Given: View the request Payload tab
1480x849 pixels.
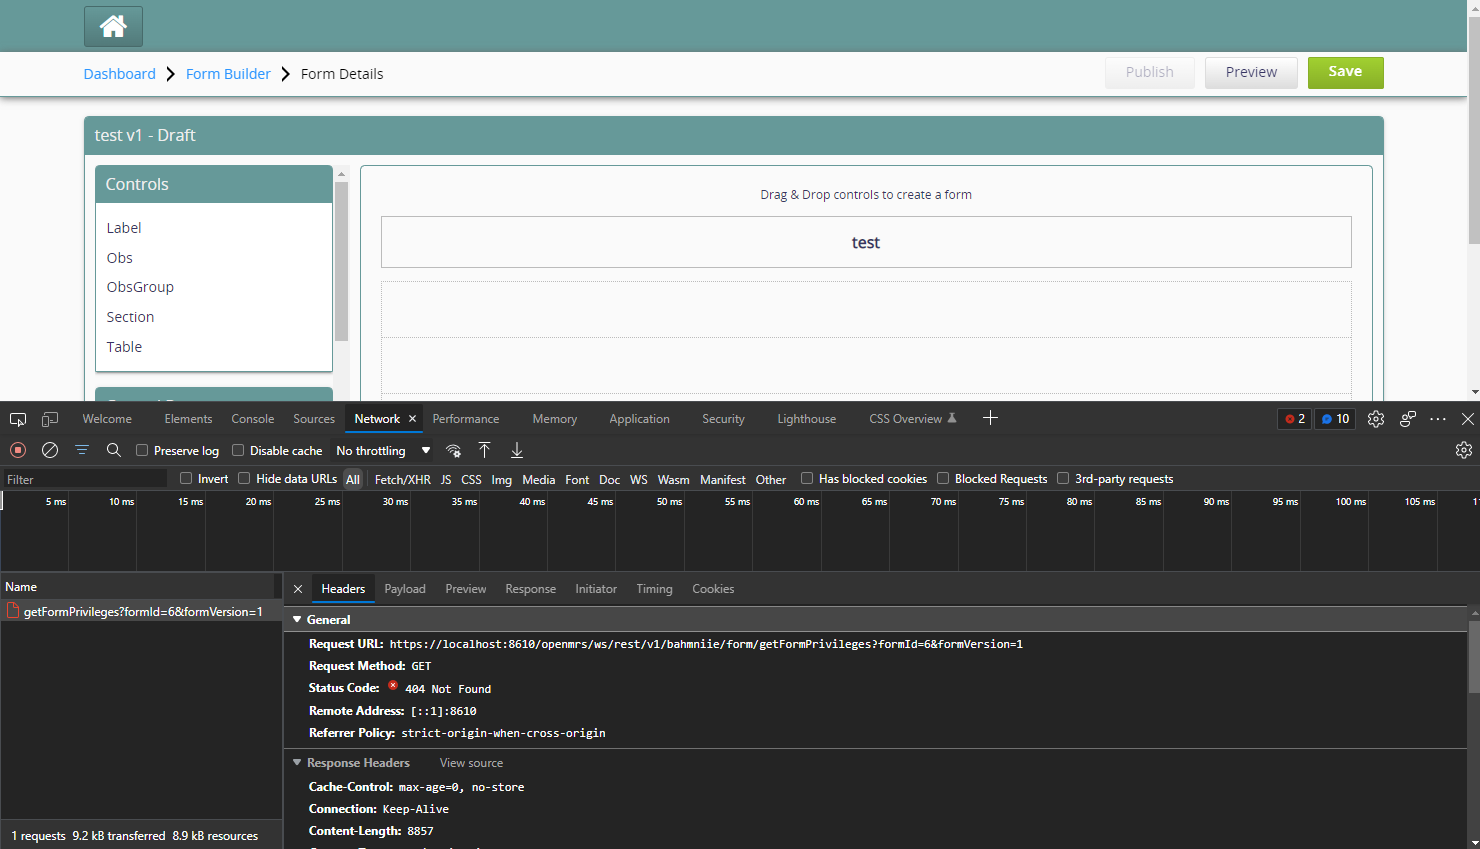Looking at the screenshot, I should pos(405,589).
